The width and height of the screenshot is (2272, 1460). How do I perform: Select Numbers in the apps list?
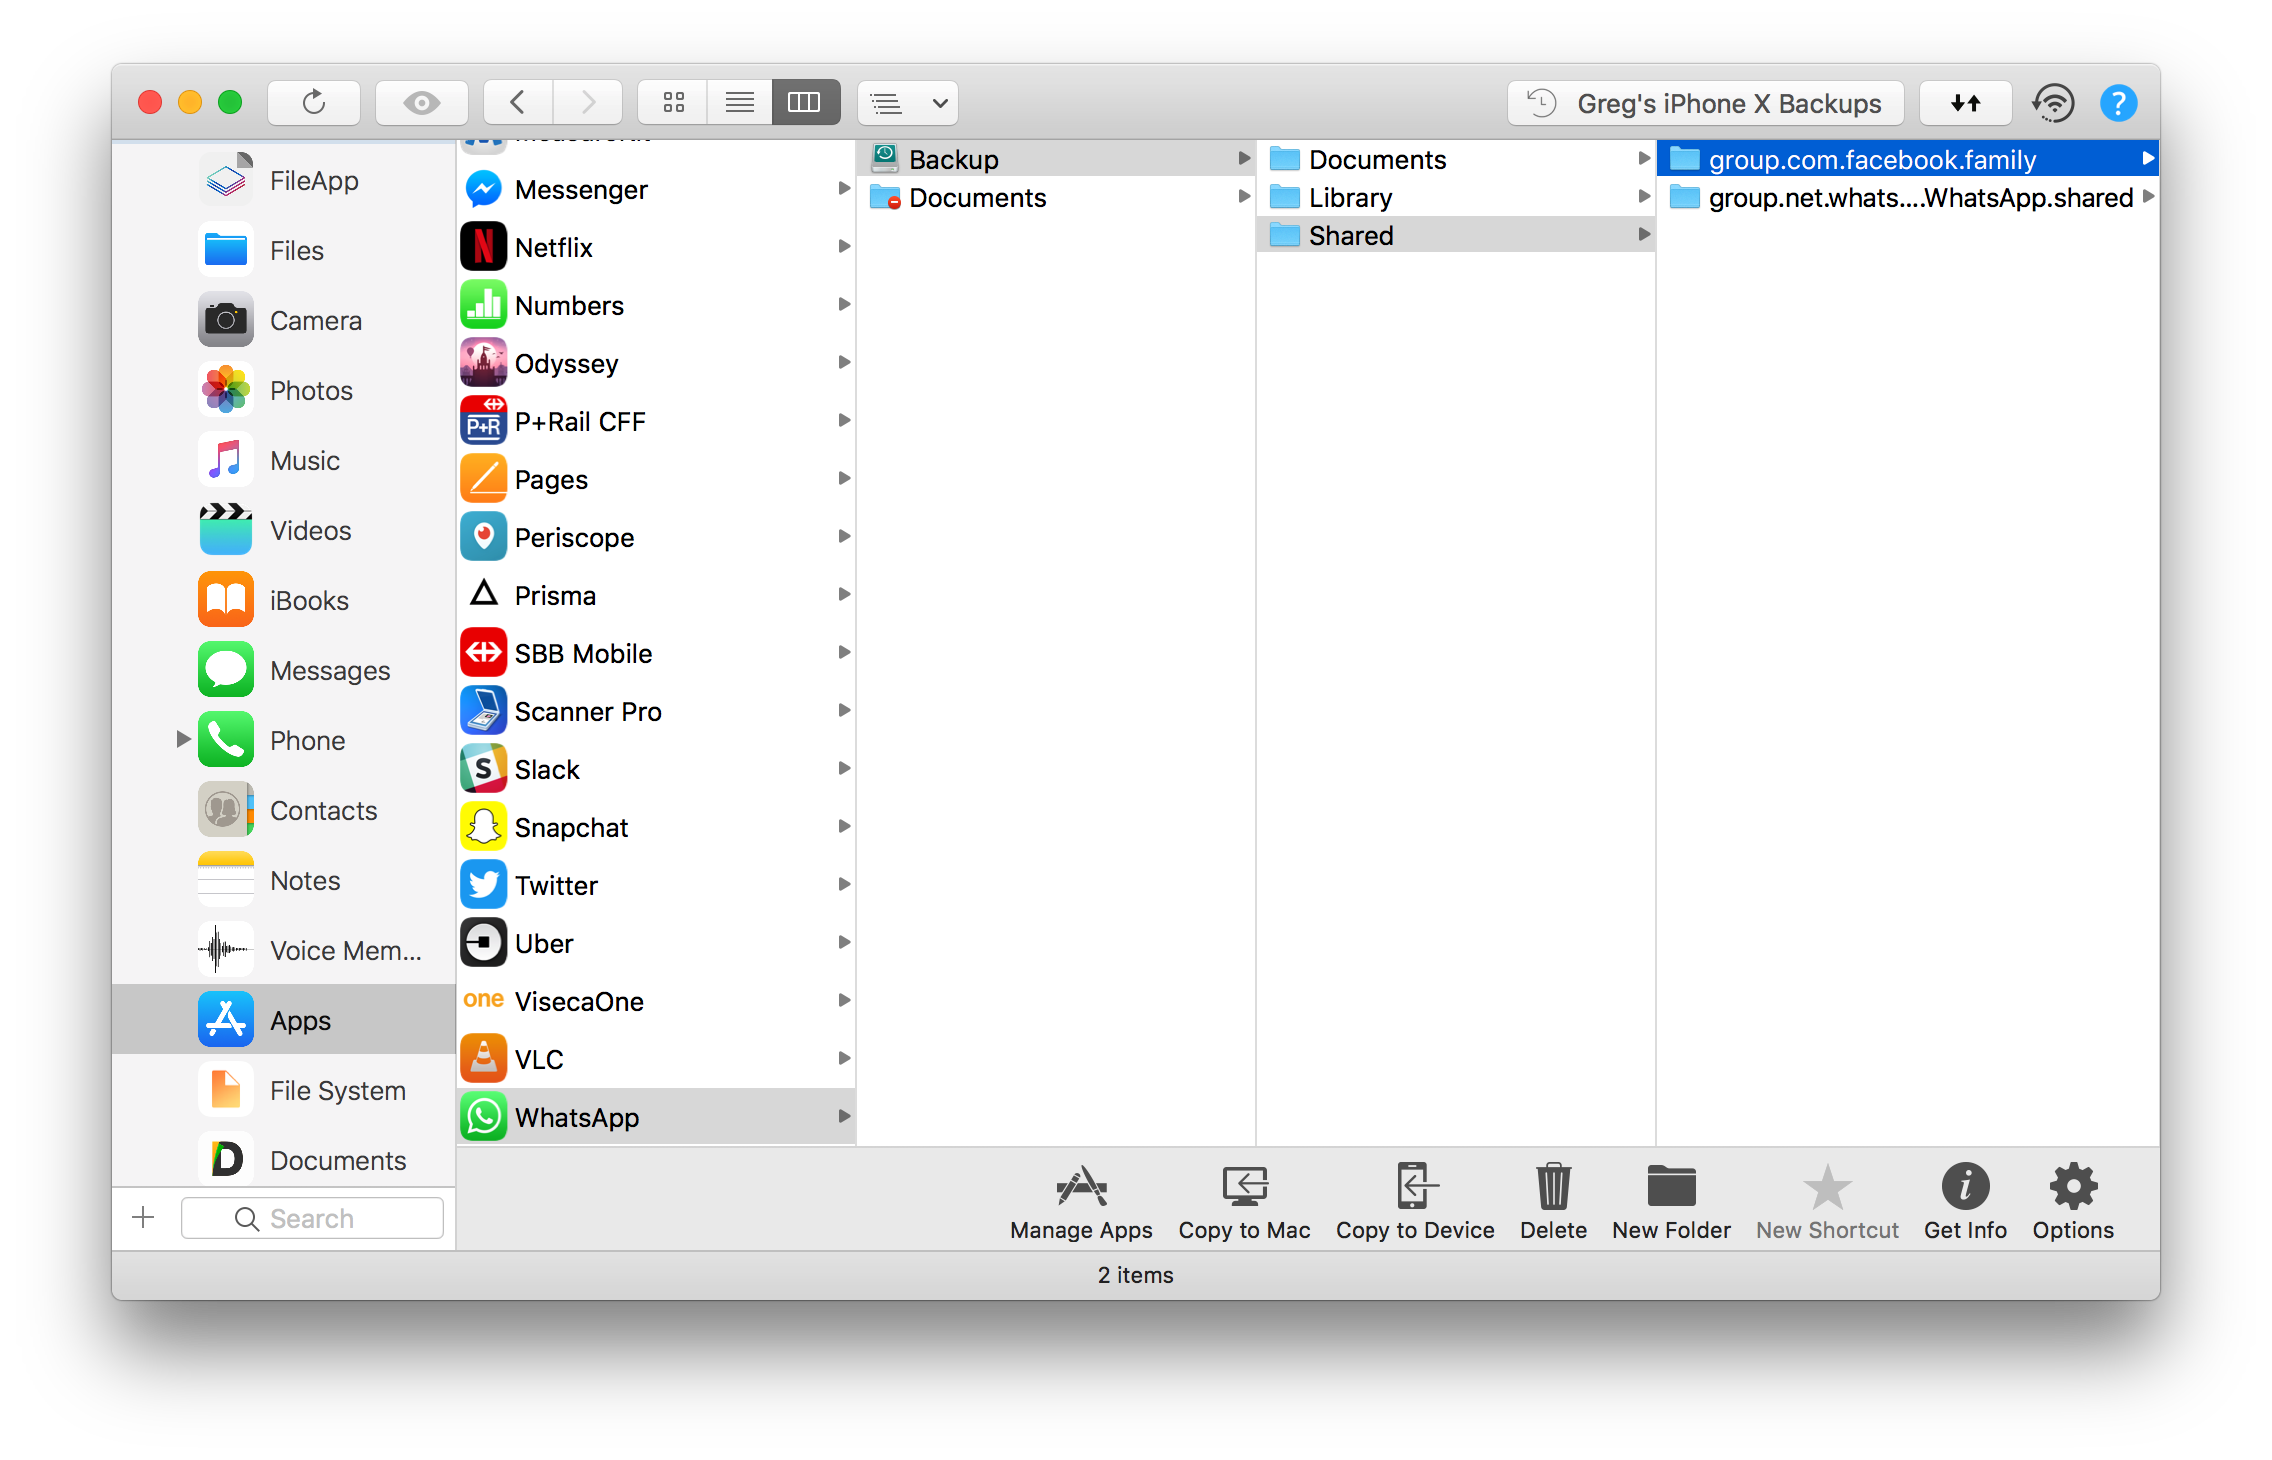656,305
